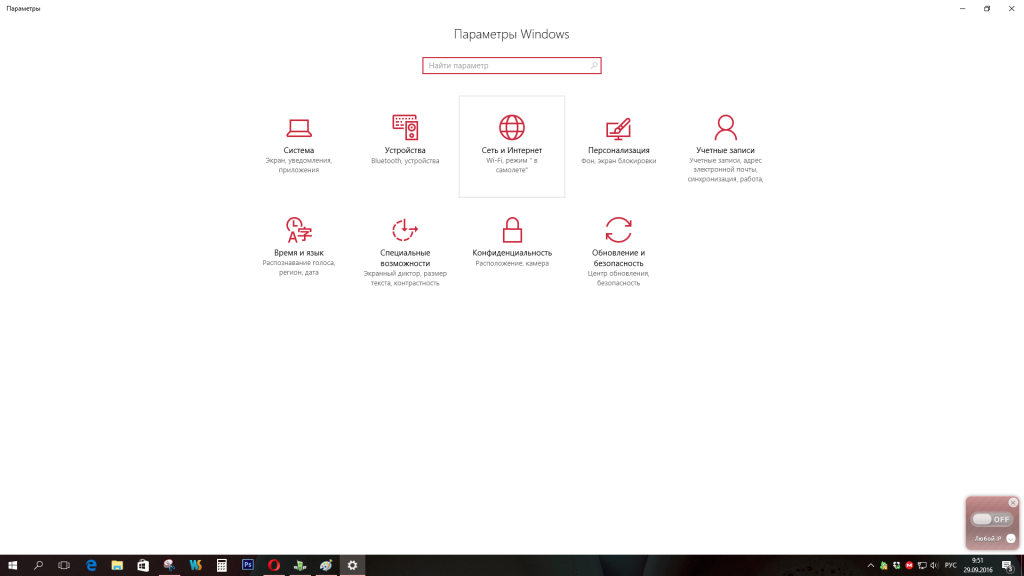Open the Устройства settings category
1024x576 pixels.
[x=405, y=146]
